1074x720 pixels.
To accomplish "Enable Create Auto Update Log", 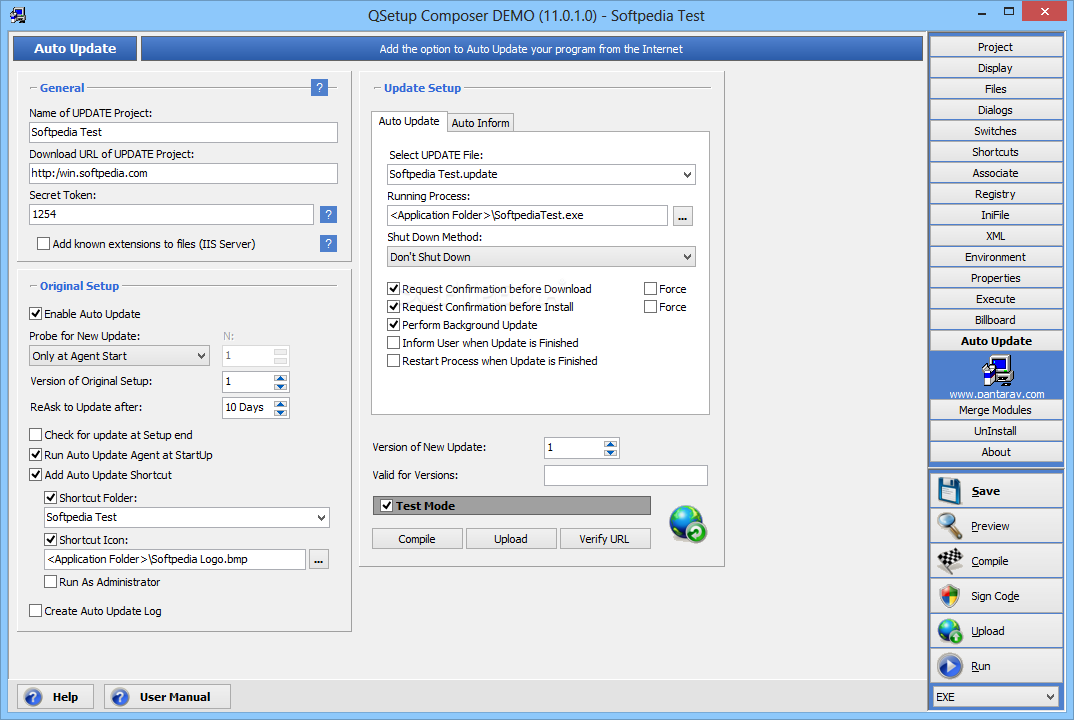I will pyautogui.click(x=36, y=611).
